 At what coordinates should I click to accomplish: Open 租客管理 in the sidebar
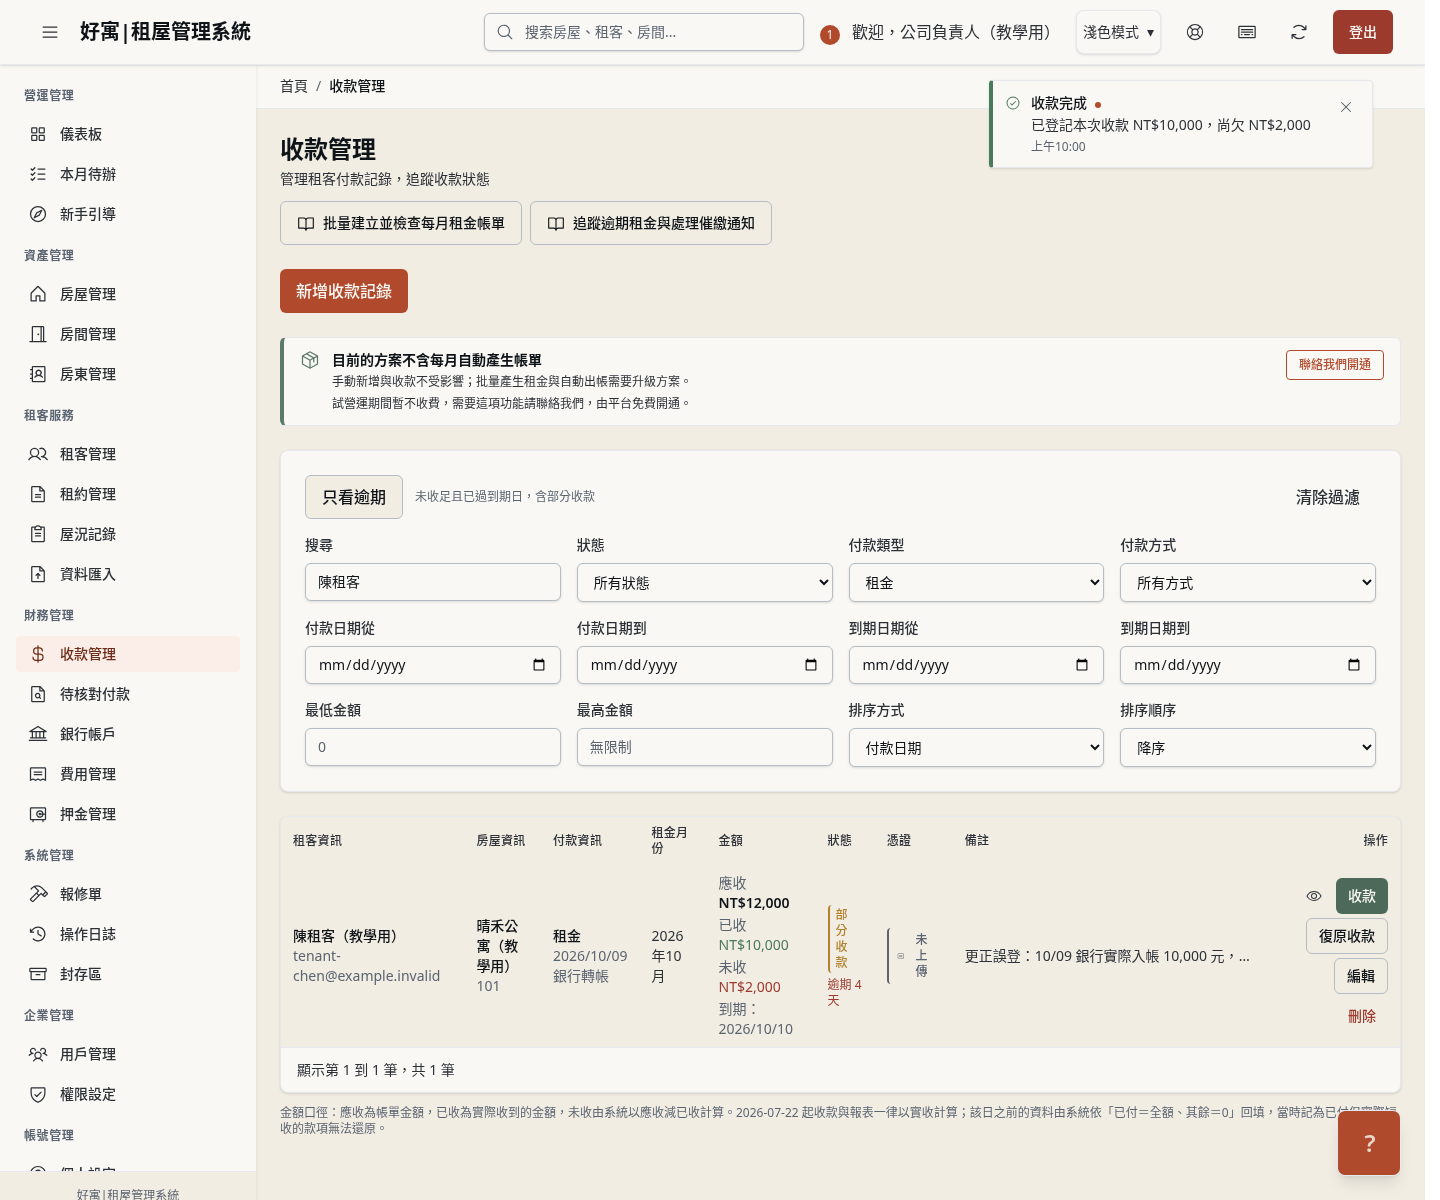click(x=128, y=454)
